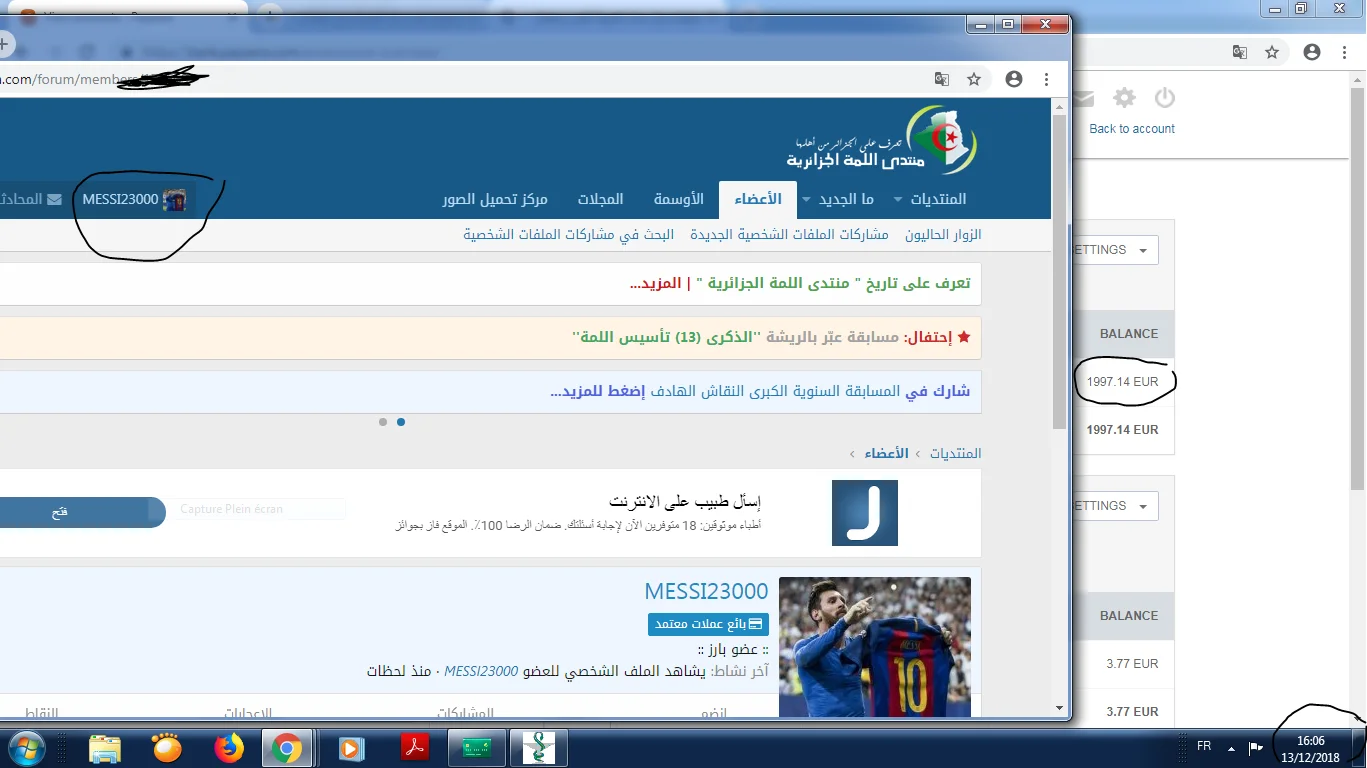
Task: Click the Back to account link
Action: [x=1132, y=129]
